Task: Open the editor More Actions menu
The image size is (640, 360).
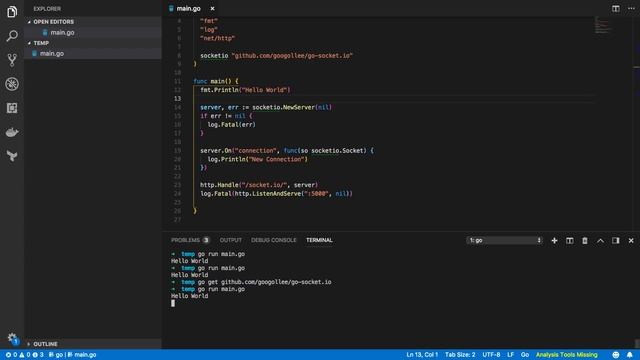Action: tap(631, 8)
